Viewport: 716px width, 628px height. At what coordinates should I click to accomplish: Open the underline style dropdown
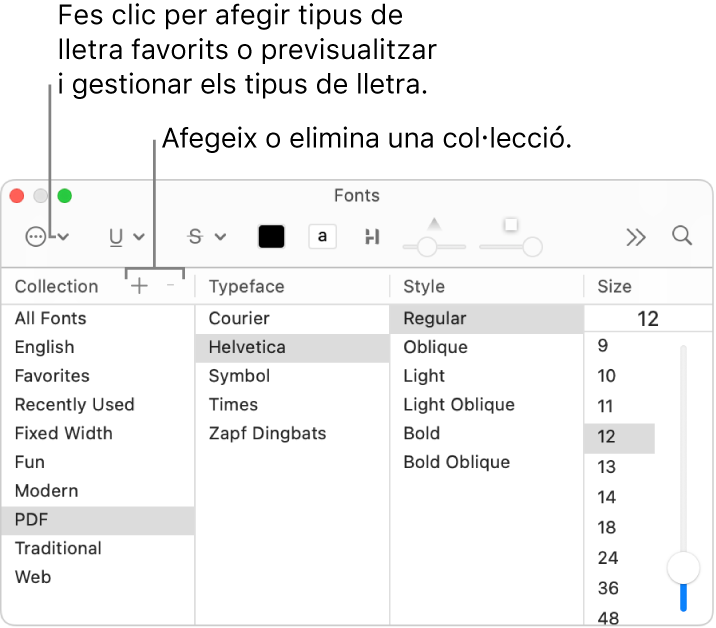coord(126,236)
